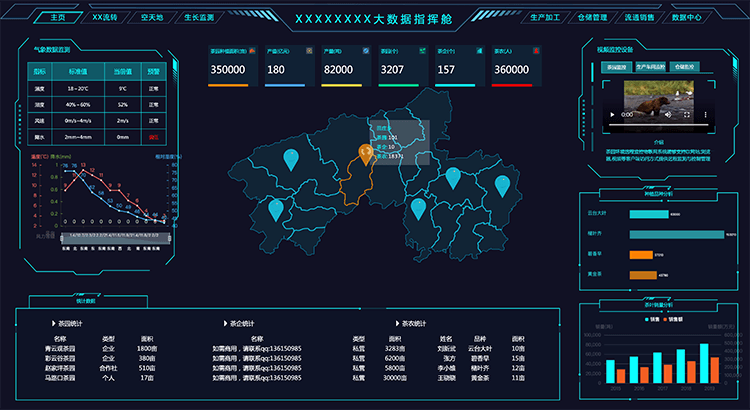Click the 52% current value cell
This screenshot has height=410, width=750.
(123, 105)
